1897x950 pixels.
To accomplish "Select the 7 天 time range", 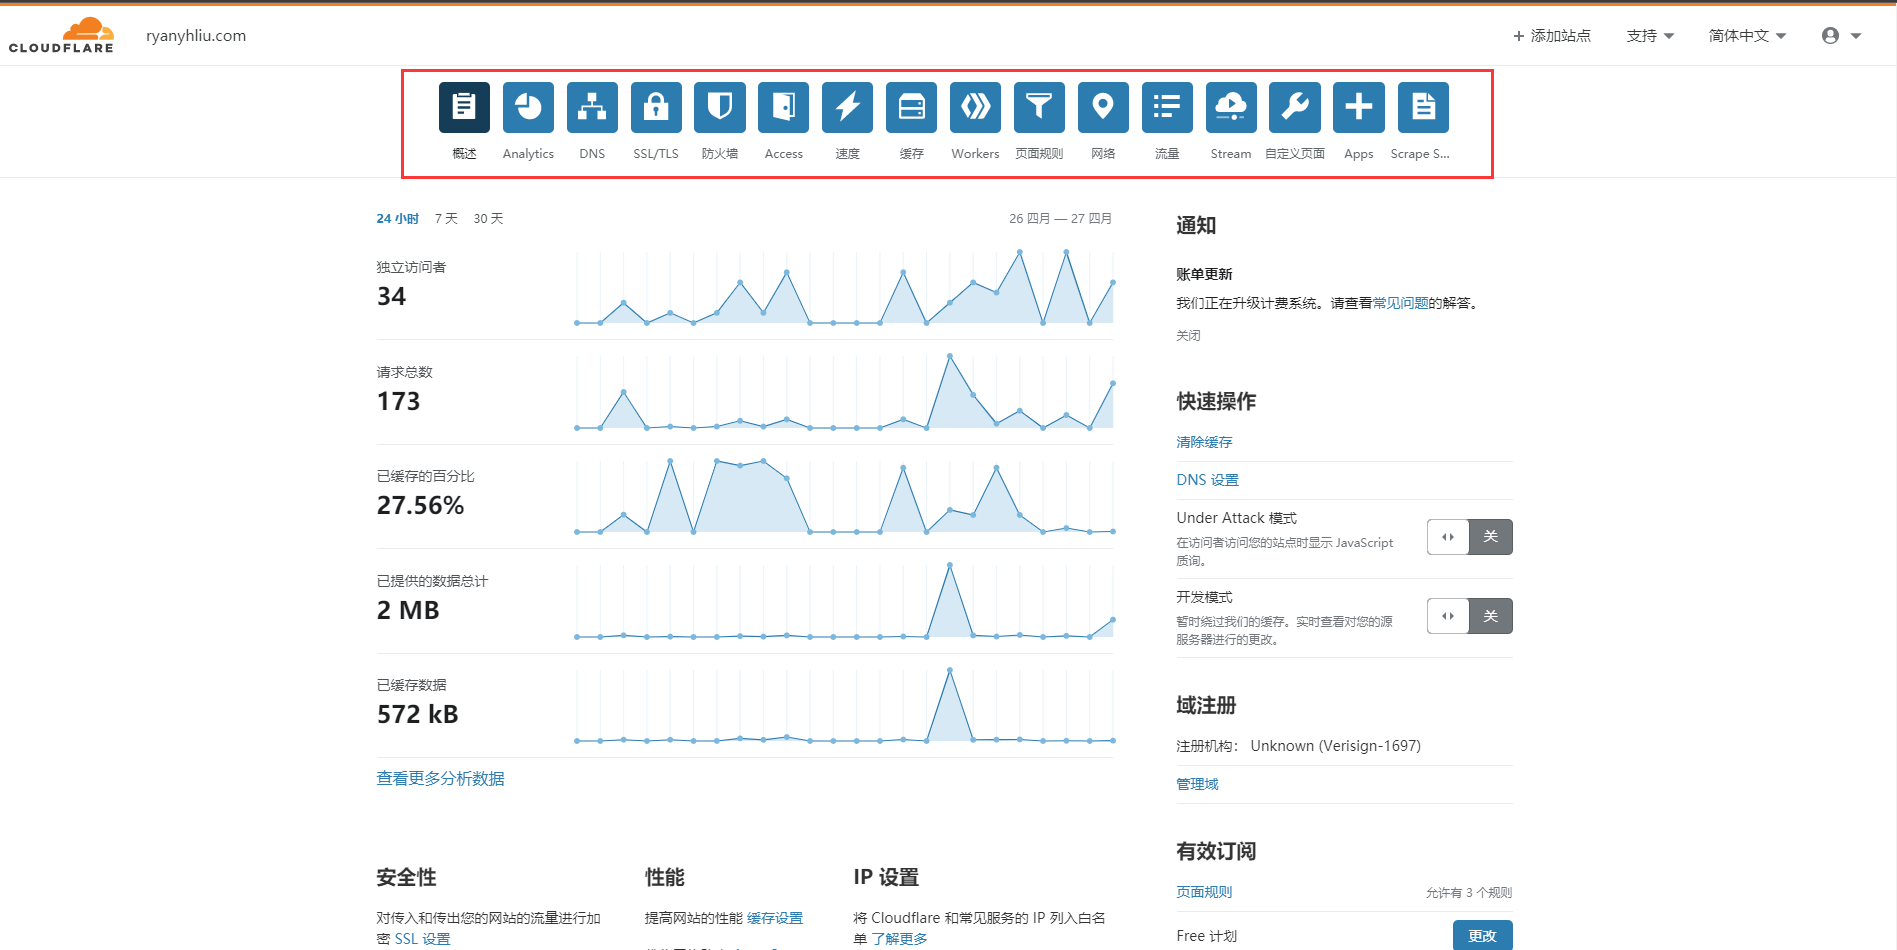I will pyautogui.click(x=446, y=218).
